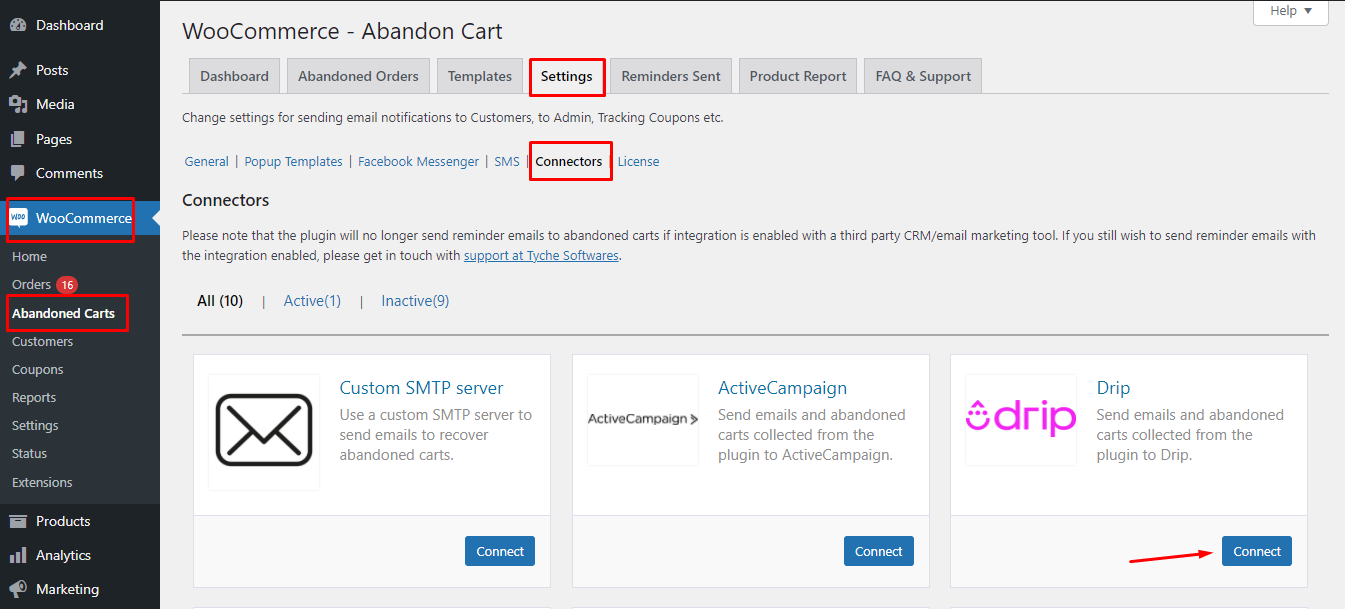Screen dimensions: 1345x609
Task: Select Abandoned Carts submenu item
Action: click(63, 313)
